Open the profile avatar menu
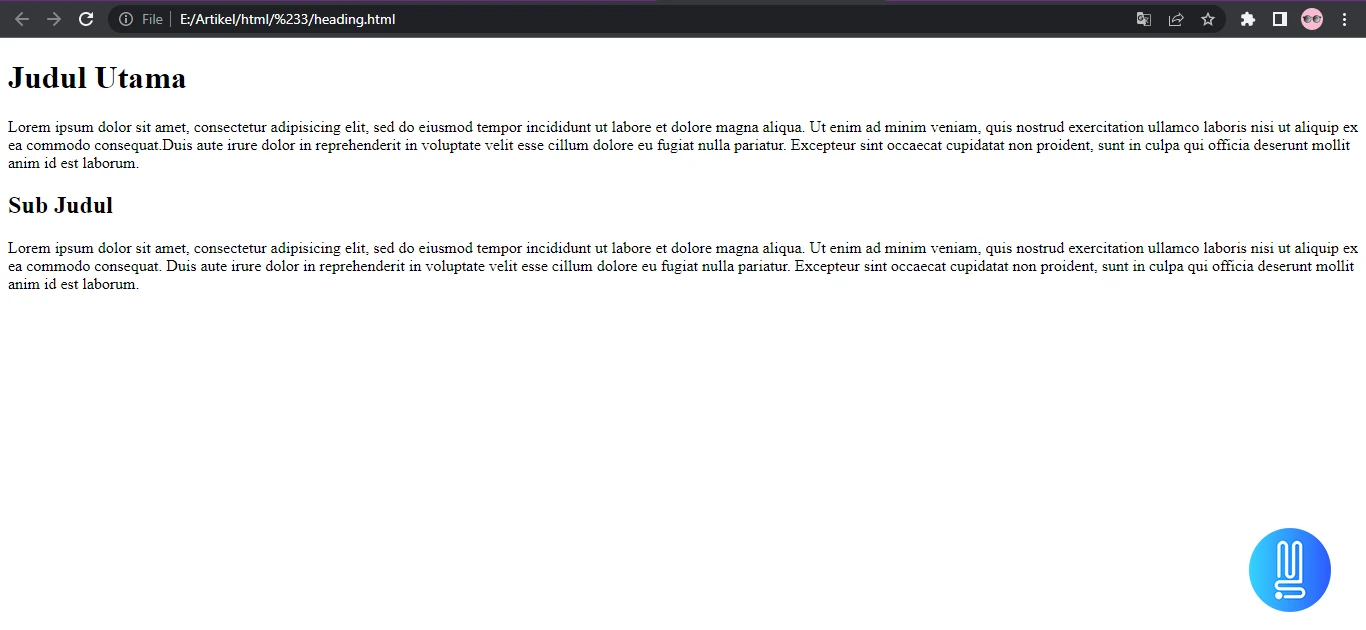This screenshot has height=630, width=1366. click(x=1312, y=19)
